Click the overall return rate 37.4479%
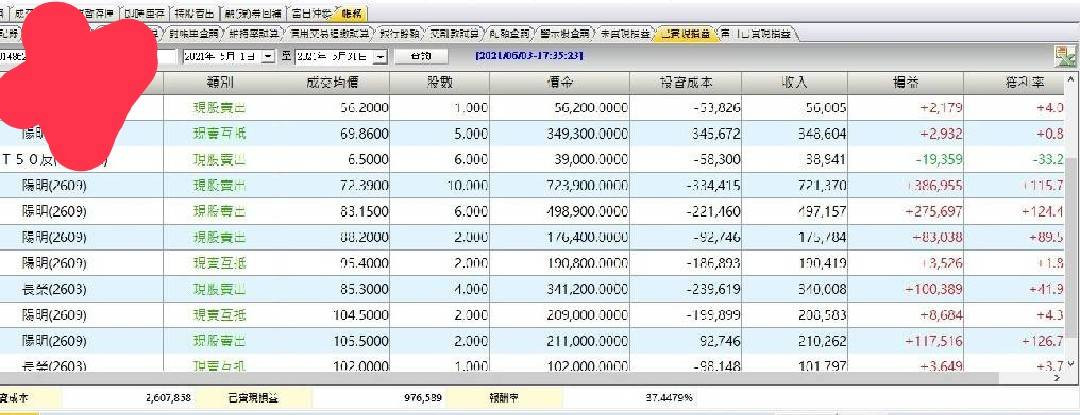Viewport: 1080px width, 415px height. [669, 398]
